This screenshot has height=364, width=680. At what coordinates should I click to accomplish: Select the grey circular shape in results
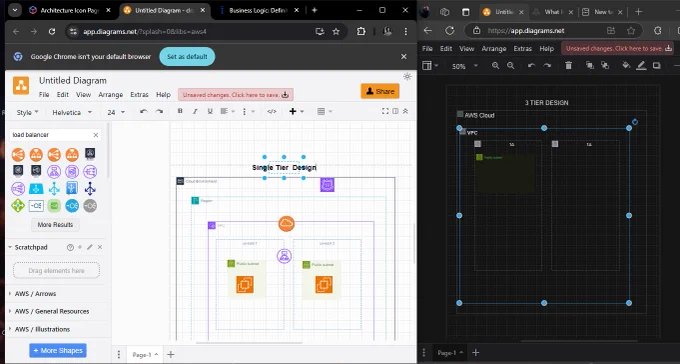coord(90,206)
